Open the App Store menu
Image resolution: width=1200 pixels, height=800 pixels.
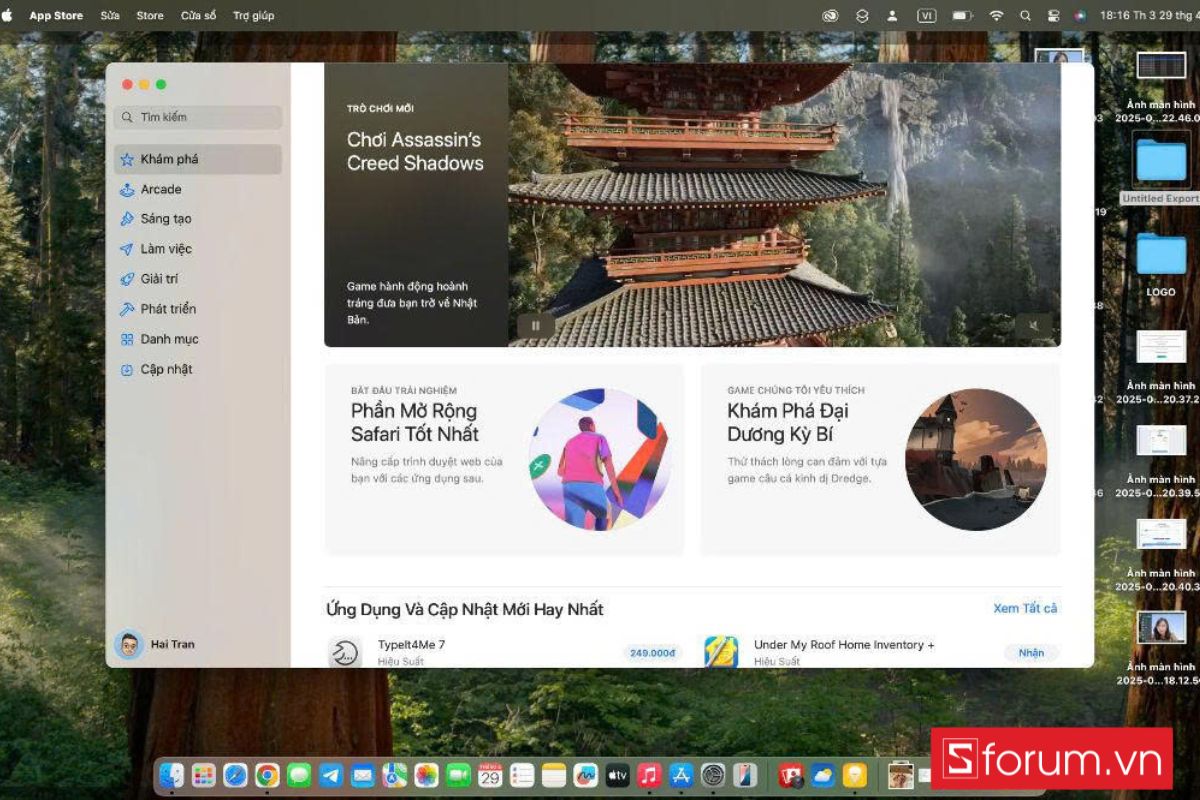point(54,16)
